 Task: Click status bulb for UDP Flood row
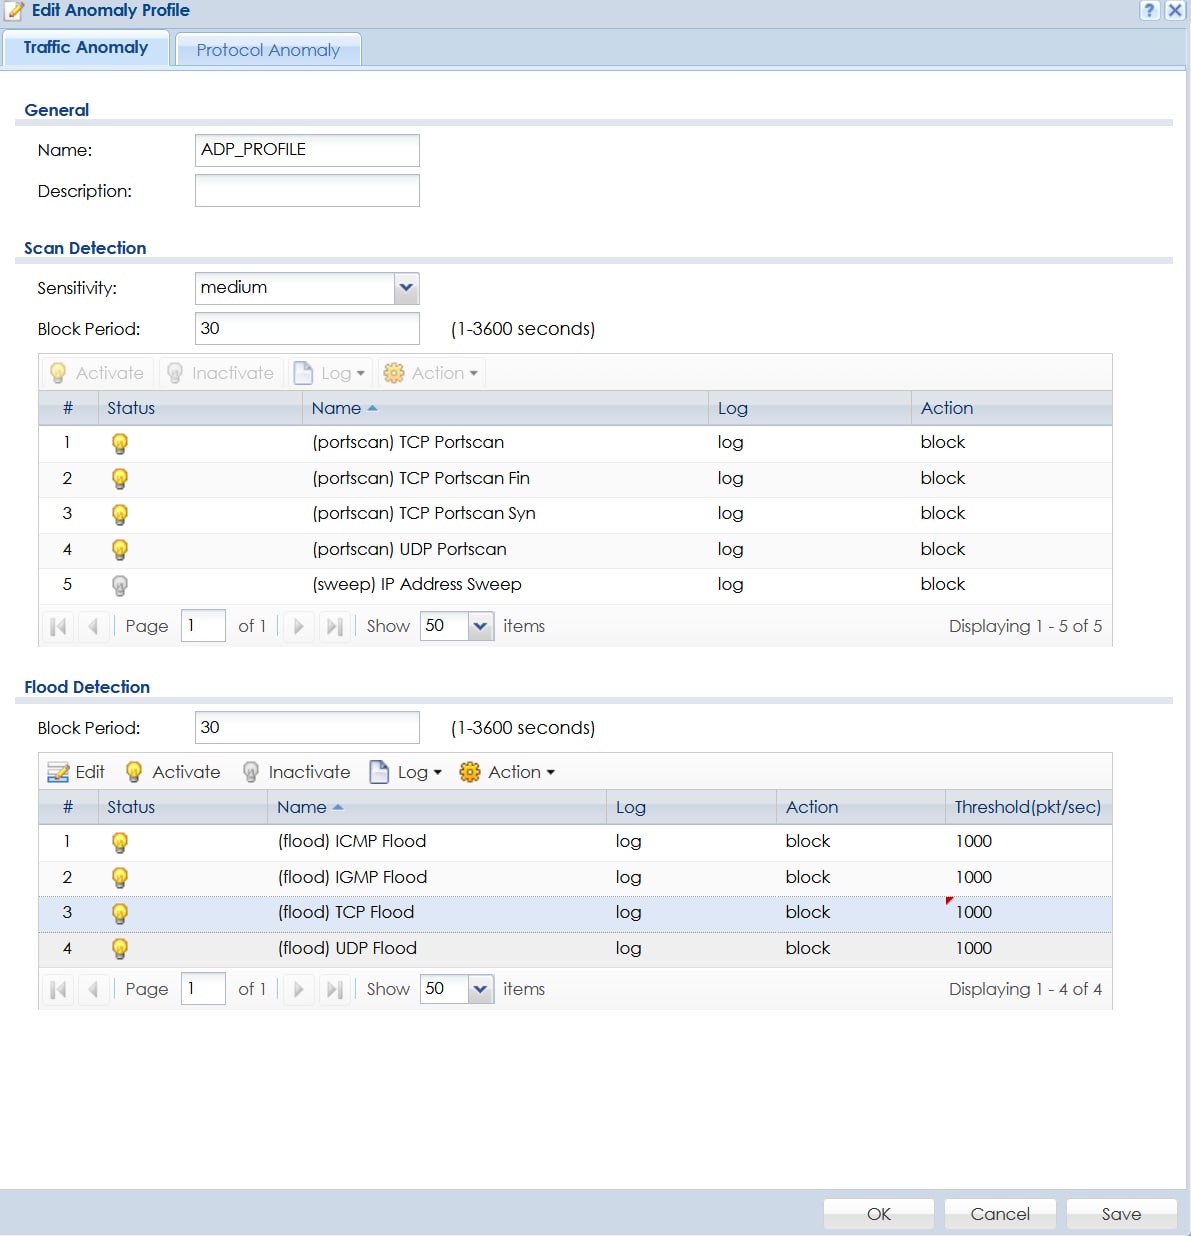[x=120, y=948]
